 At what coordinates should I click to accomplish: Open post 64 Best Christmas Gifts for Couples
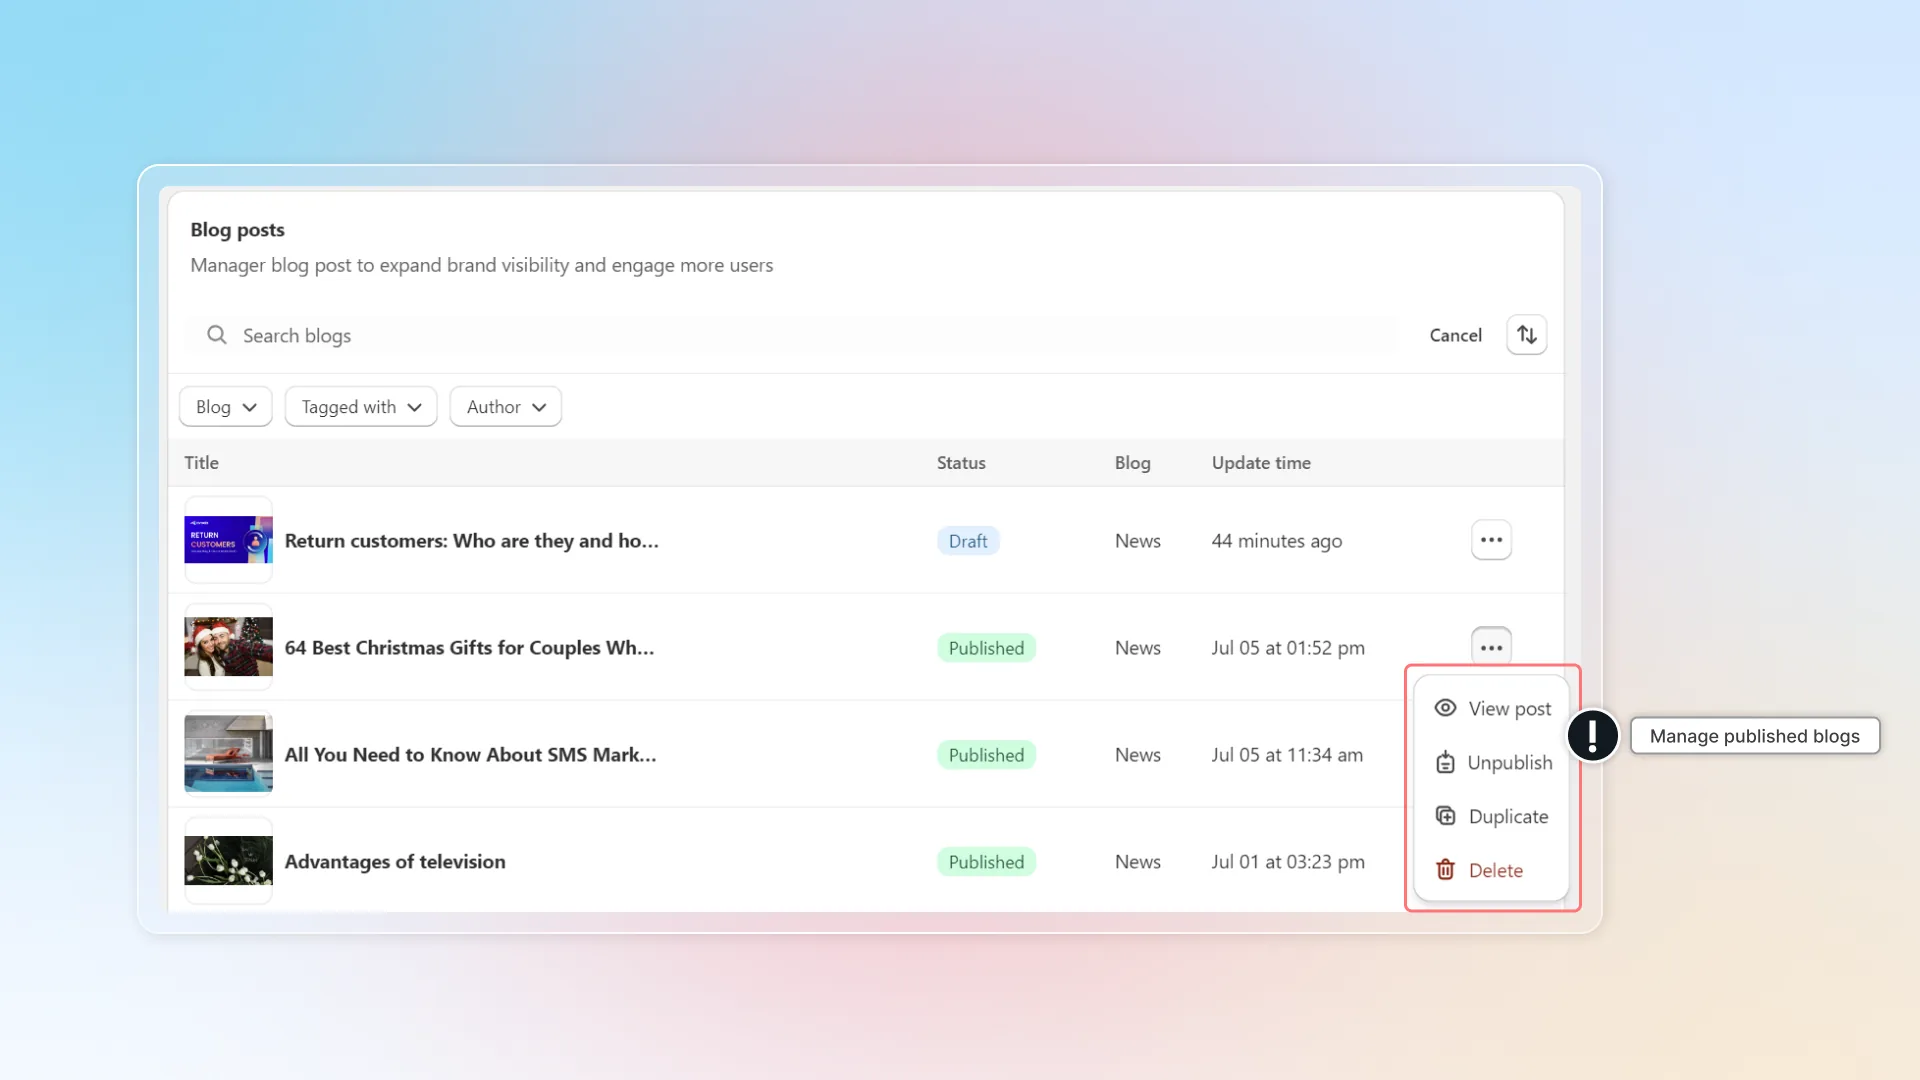(x=470, y=648)
